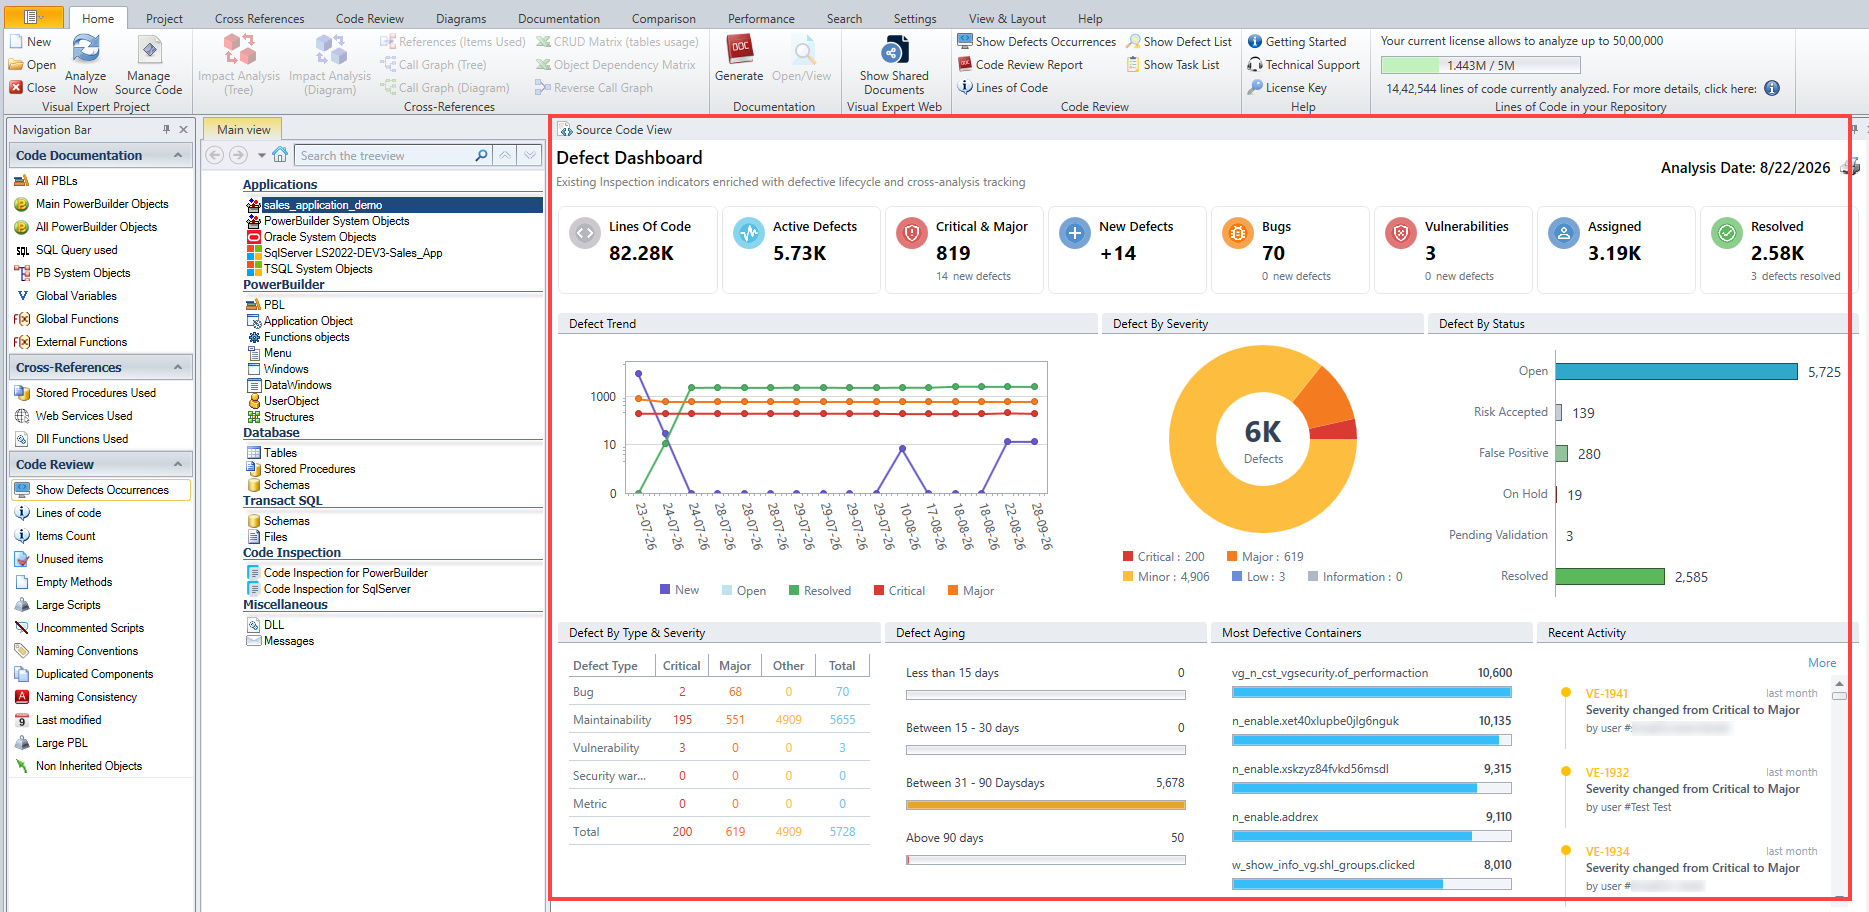Click the treeview search magnifier icon

(x=481, y=155)
